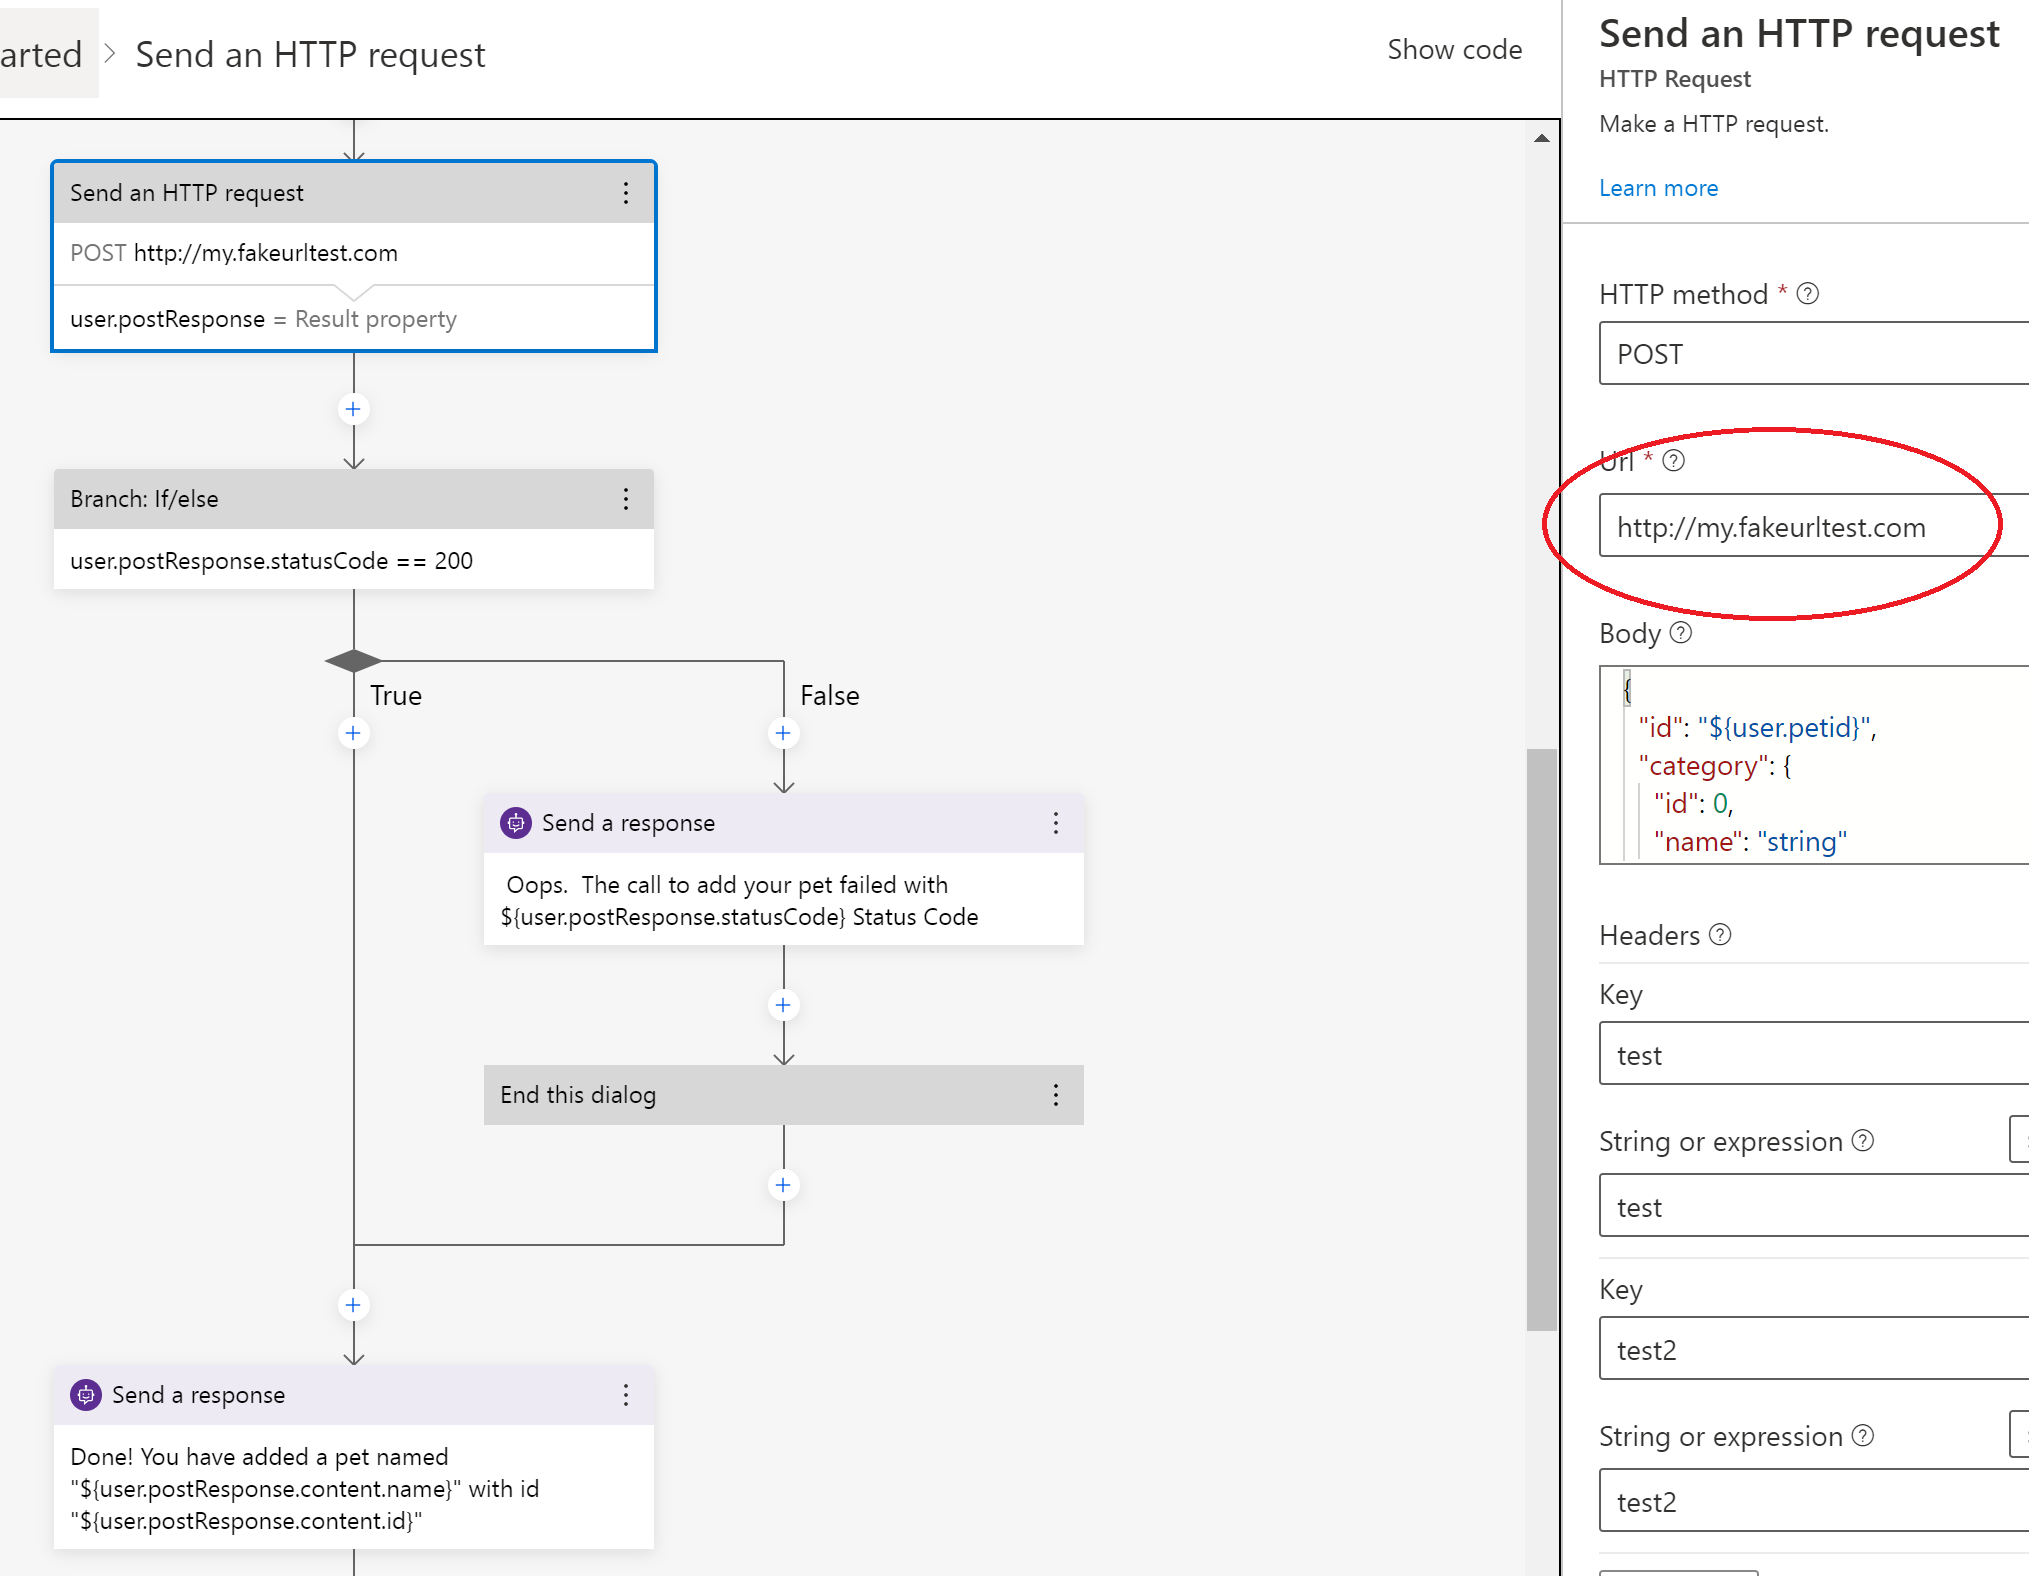Open the Url help tooltip
The image size is (2029, 1576).
(x=1676, y=460)
